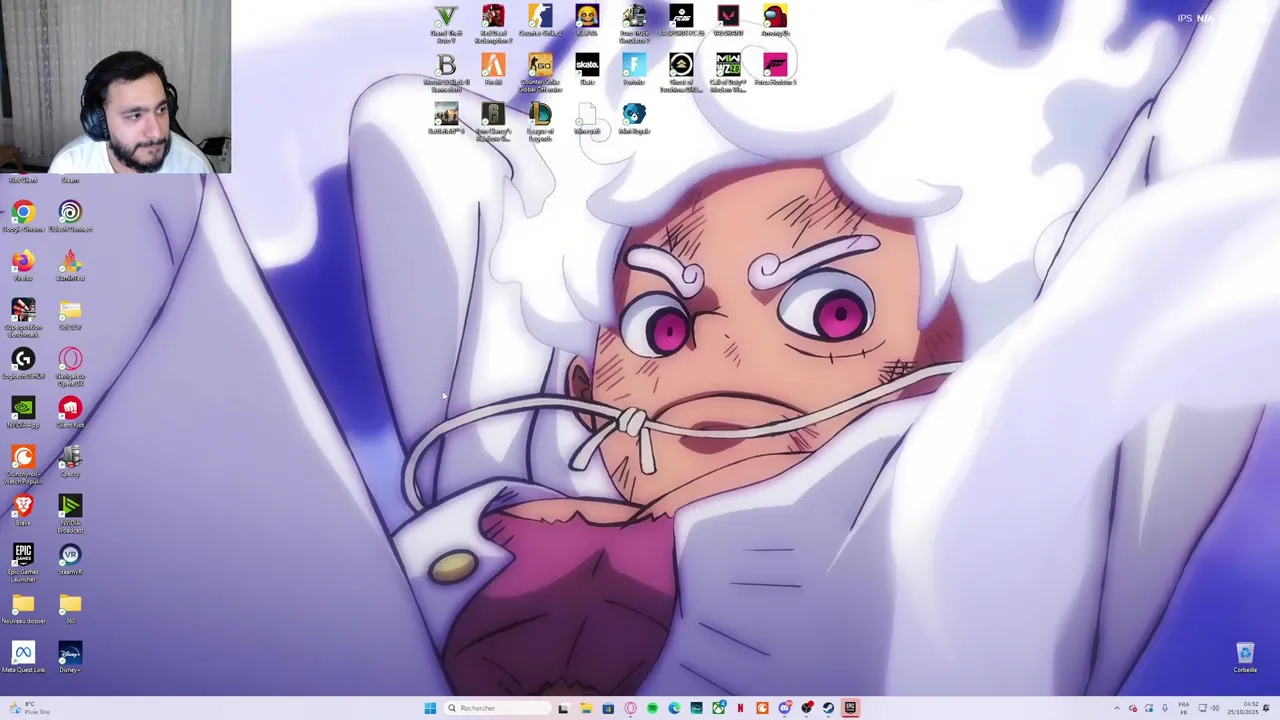Select the Disney+ desktop shortcut
Screen dimensions: 1280x720
70,657
